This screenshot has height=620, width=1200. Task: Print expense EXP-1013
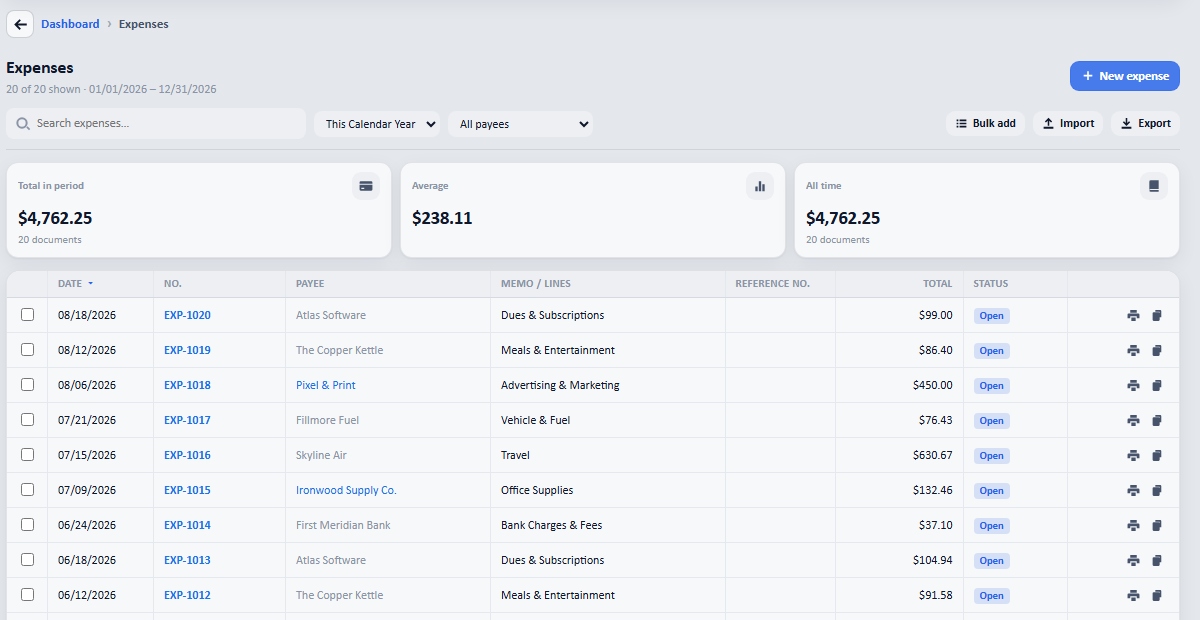(1133, 561)
